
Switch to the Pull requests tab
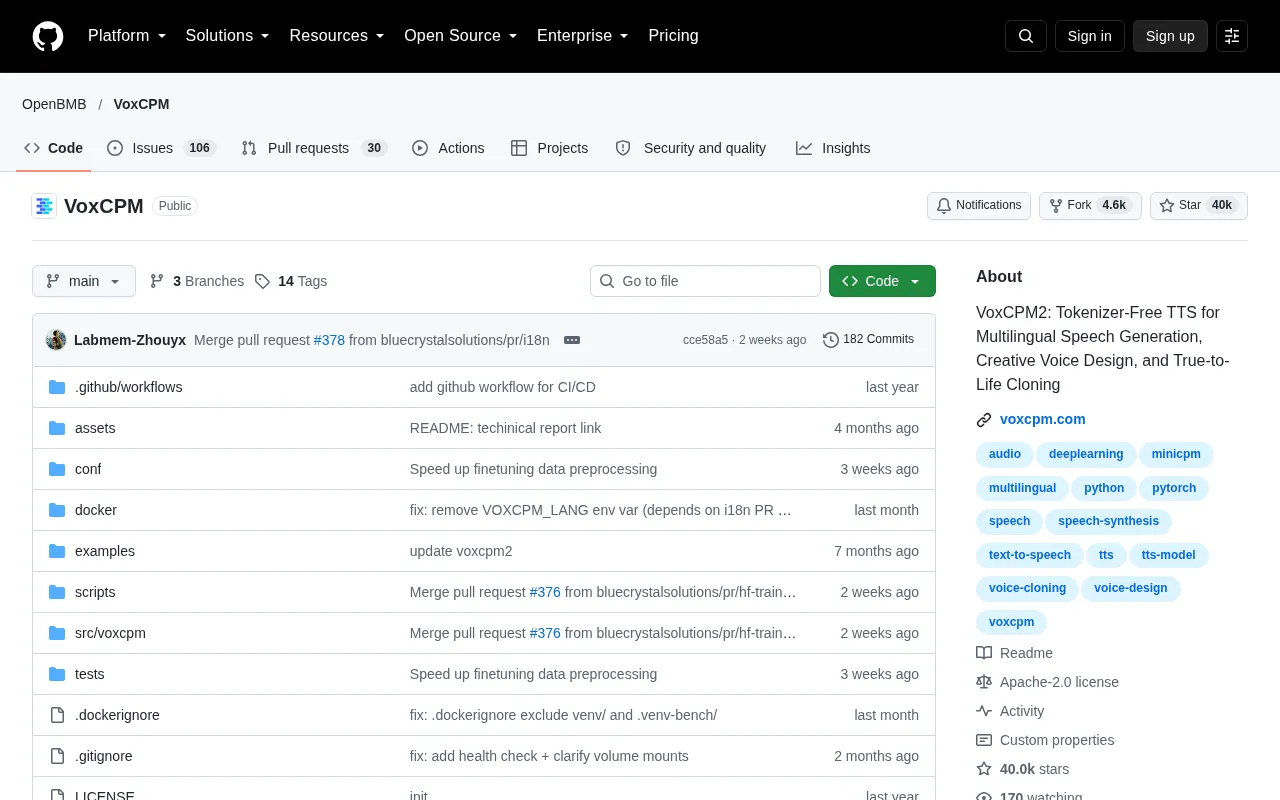tap(314, 148)
